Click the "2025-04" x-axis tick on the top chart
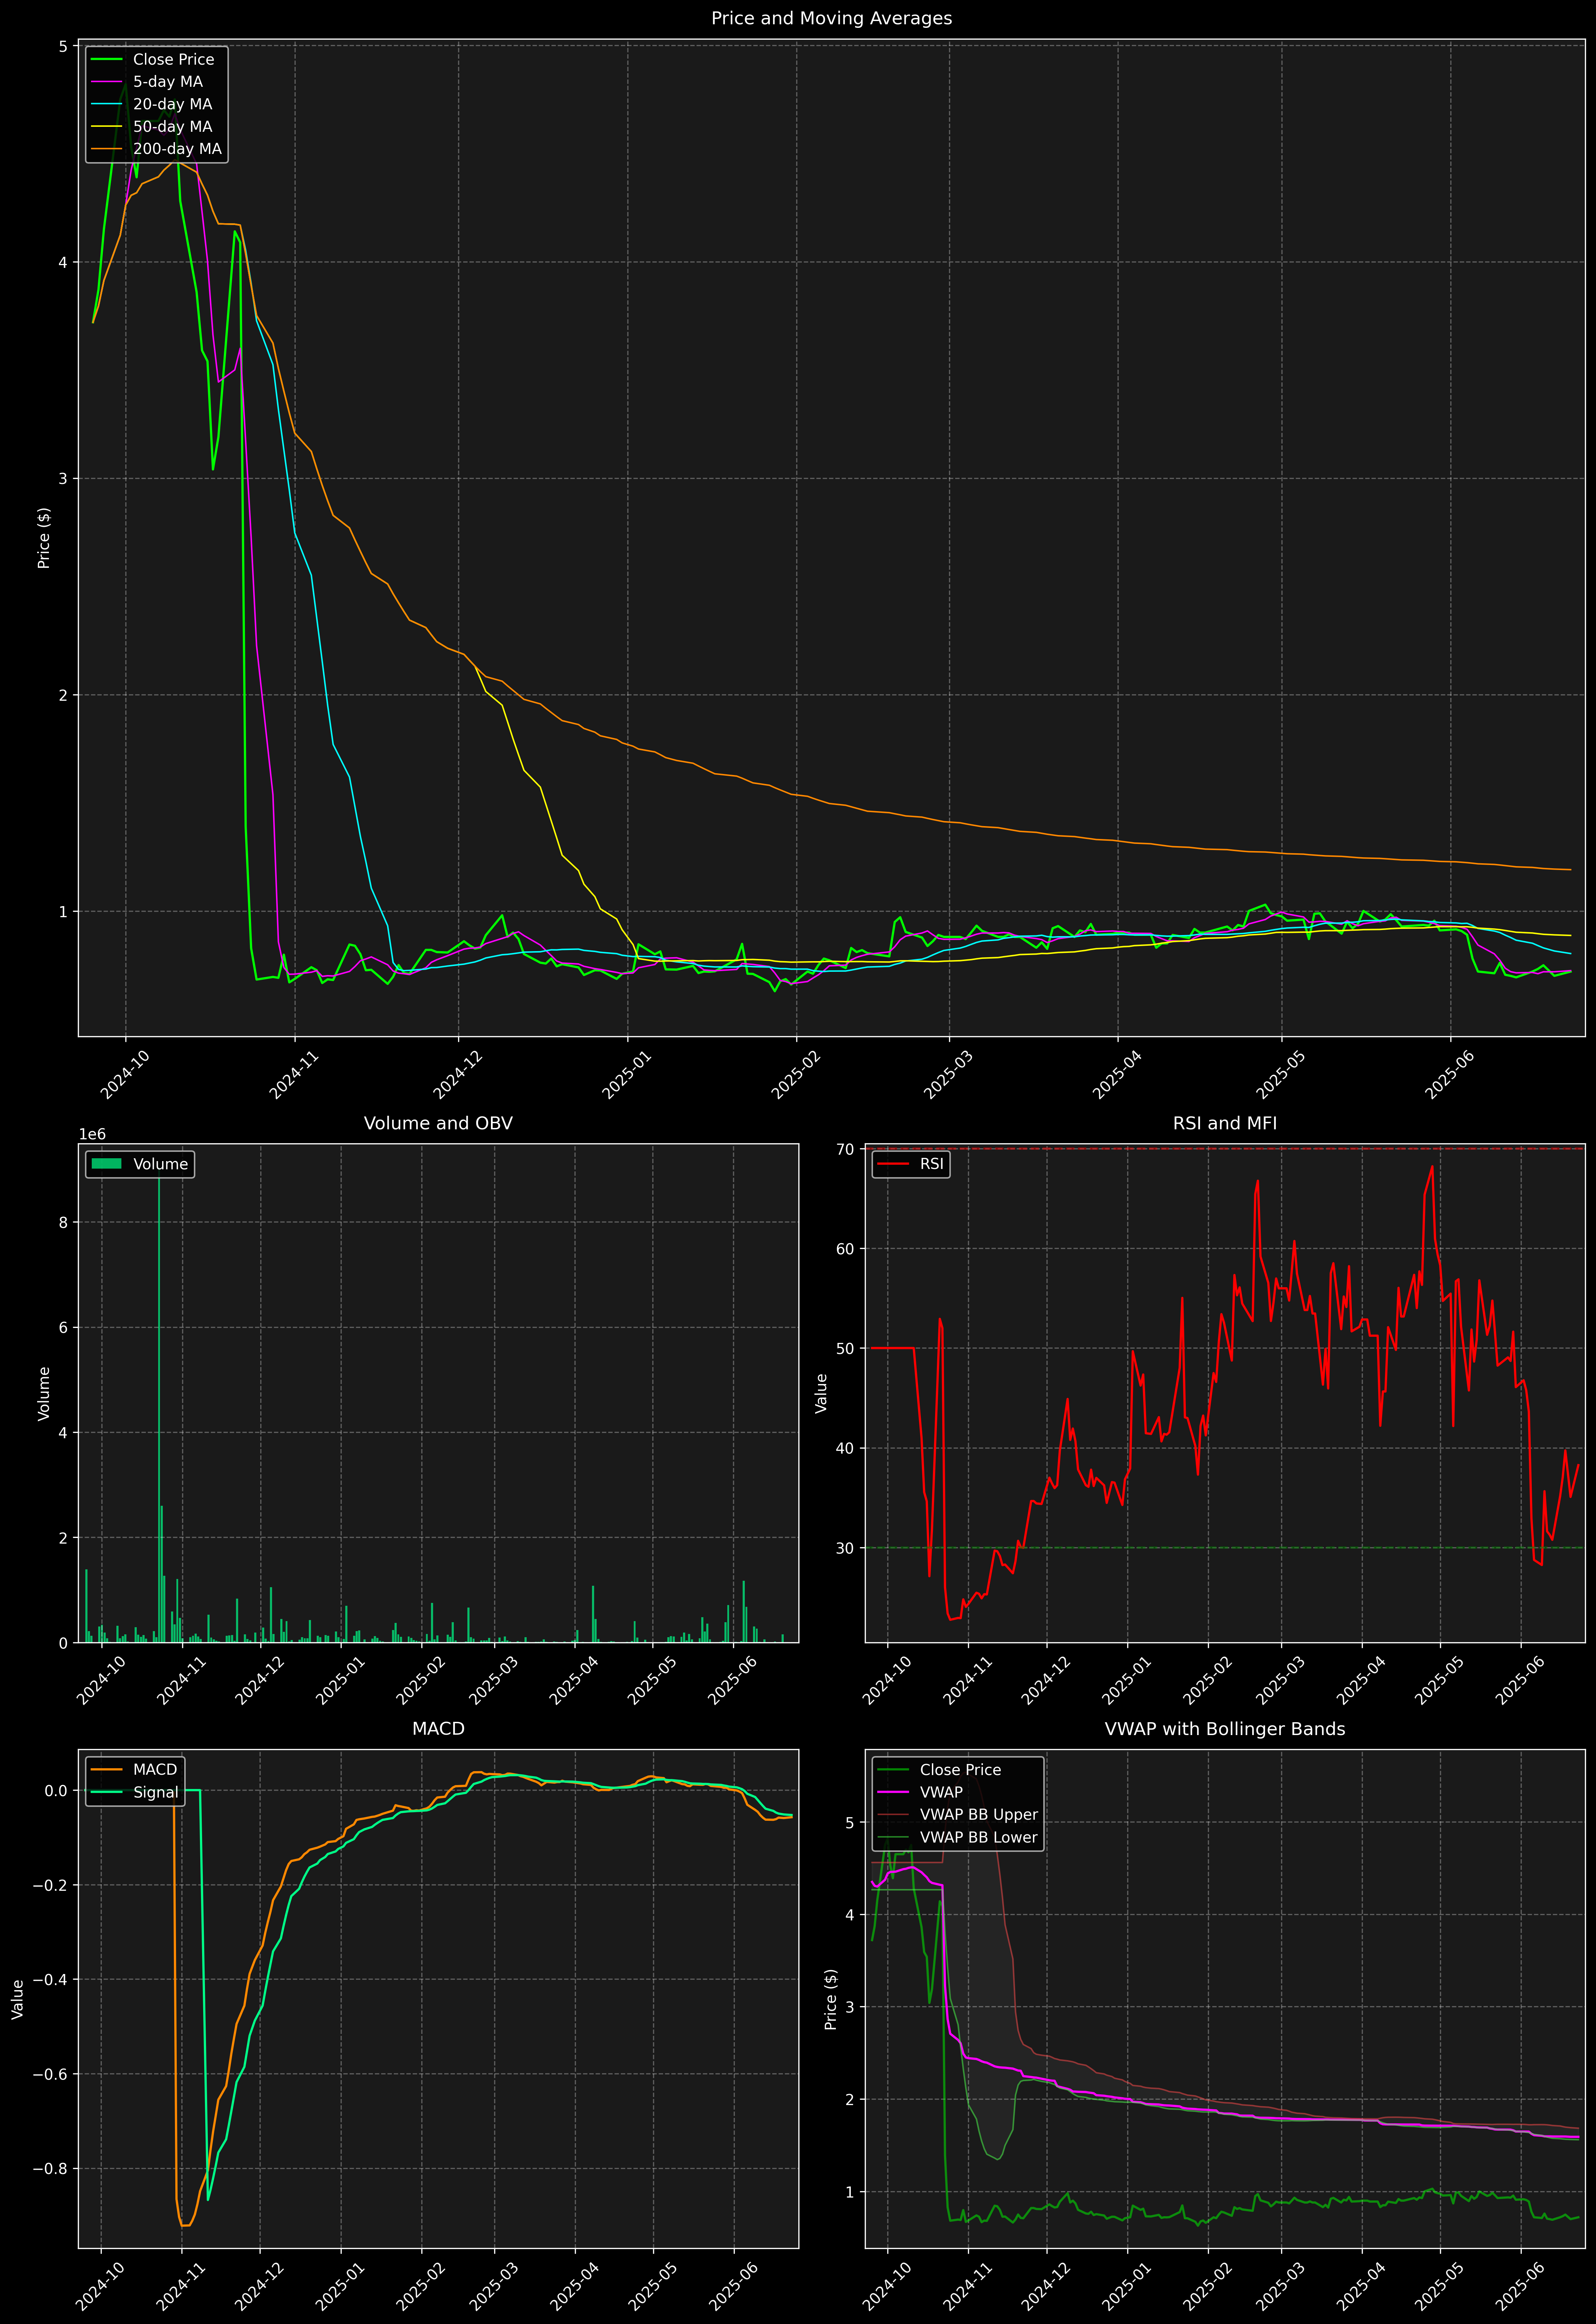This screenshot has height=2324, width=1596. click(1117, 1075)
